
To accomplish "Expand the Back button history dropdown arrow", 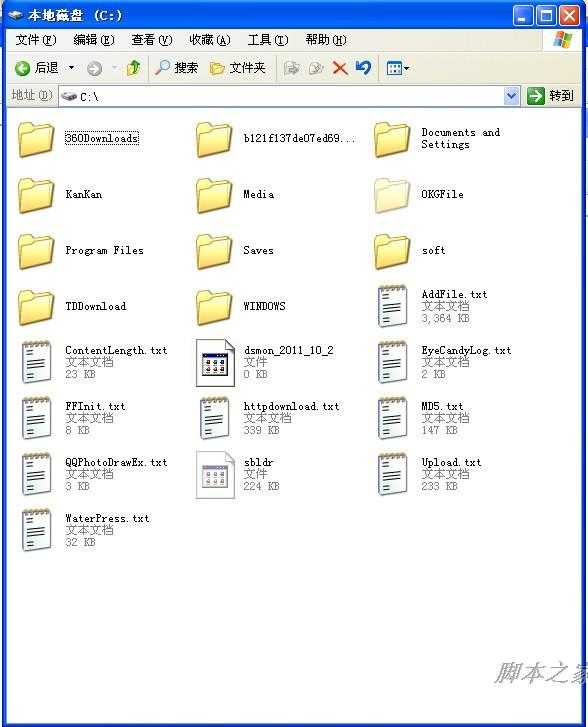I will coord(71,68).
